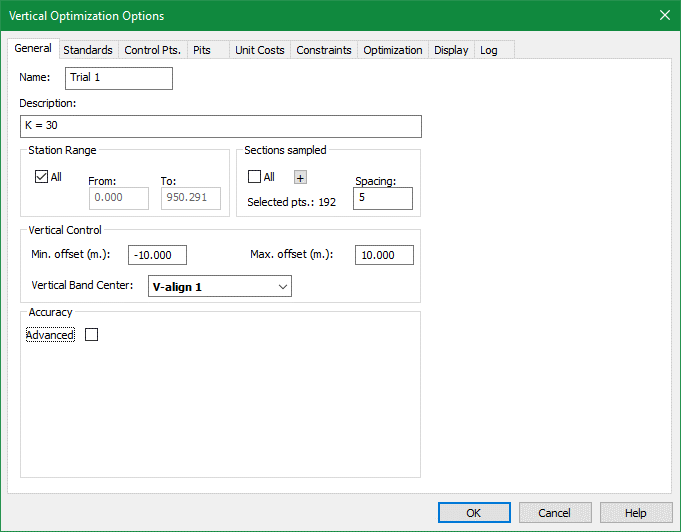The height and width of the screenshot is (532, 681).
Task: Show the Constraints tab
Action: pos(324,50)
